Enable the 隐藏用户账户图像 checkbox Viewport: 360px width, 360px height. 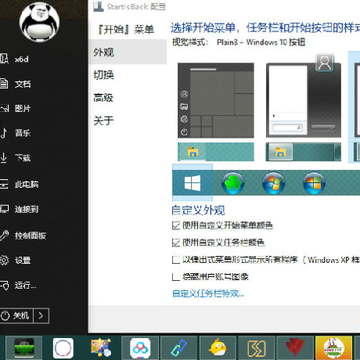(176, 277)
